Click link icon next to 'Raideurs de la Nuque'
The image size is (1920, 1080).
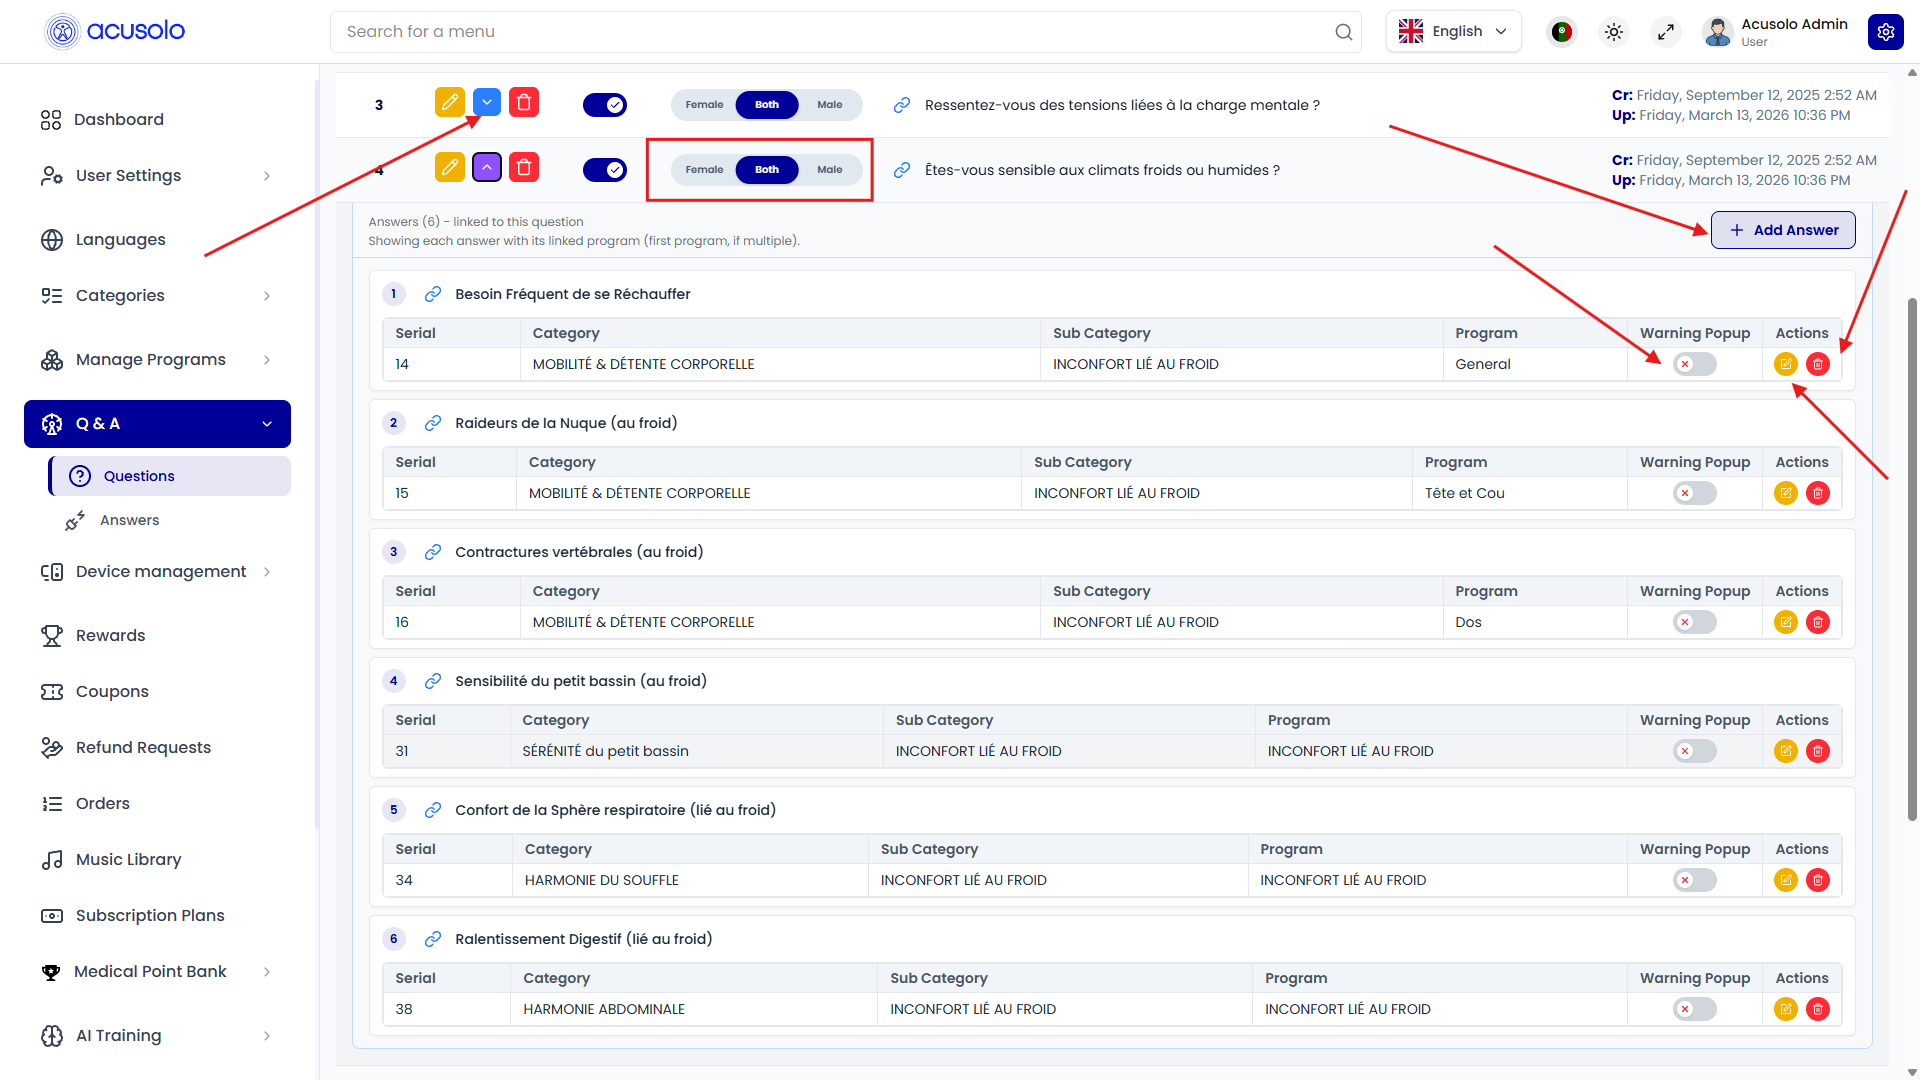433,423
